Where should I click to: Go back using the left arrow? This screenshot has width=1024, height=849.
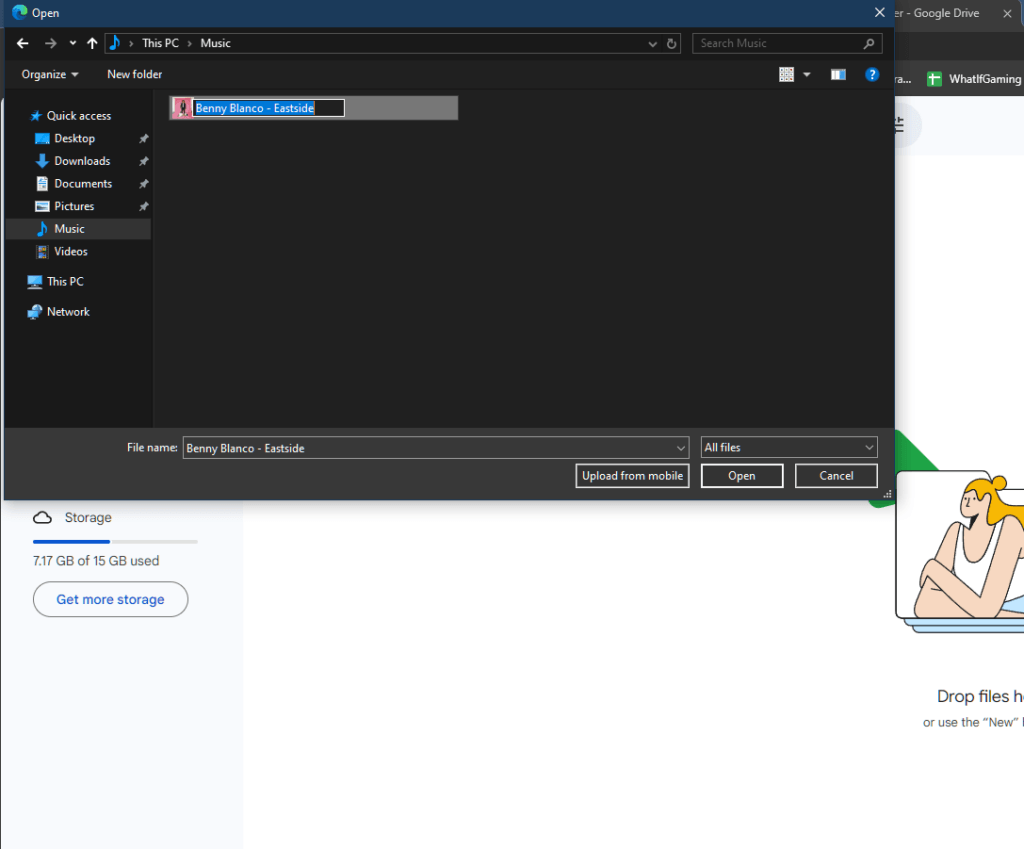click(23, 43)
